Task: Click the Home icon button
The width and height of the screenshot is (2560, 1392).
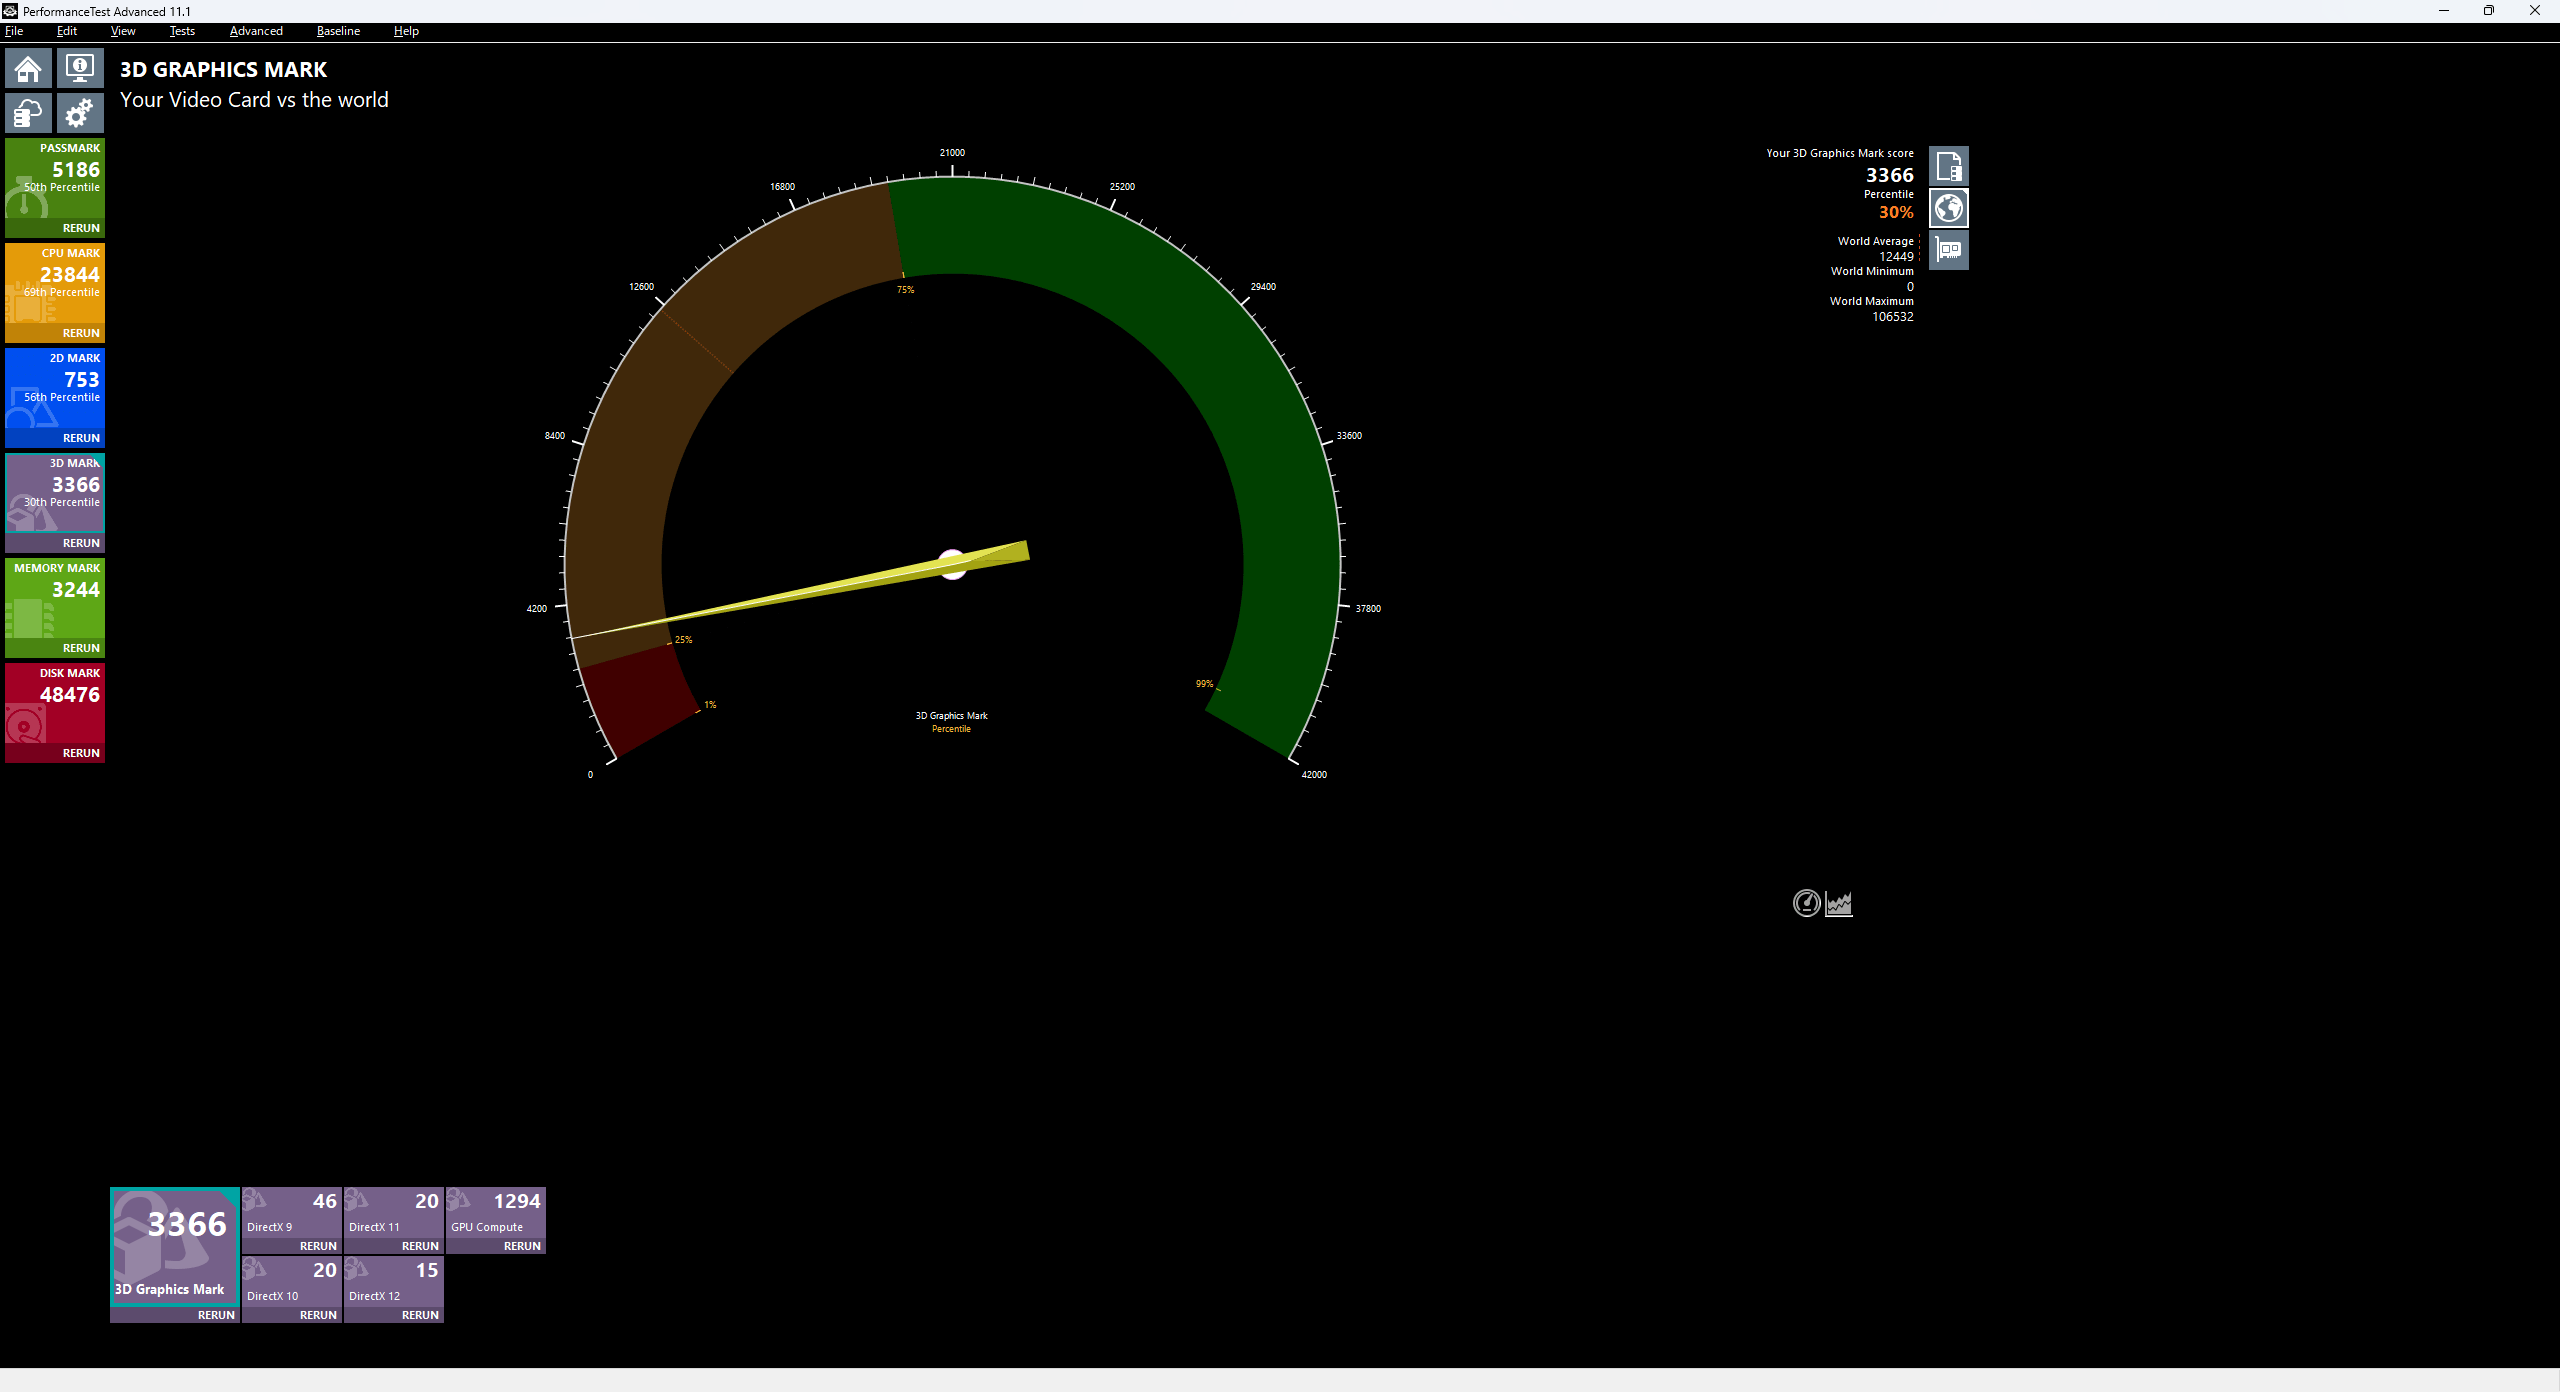Action: click(x=28, y=69)
